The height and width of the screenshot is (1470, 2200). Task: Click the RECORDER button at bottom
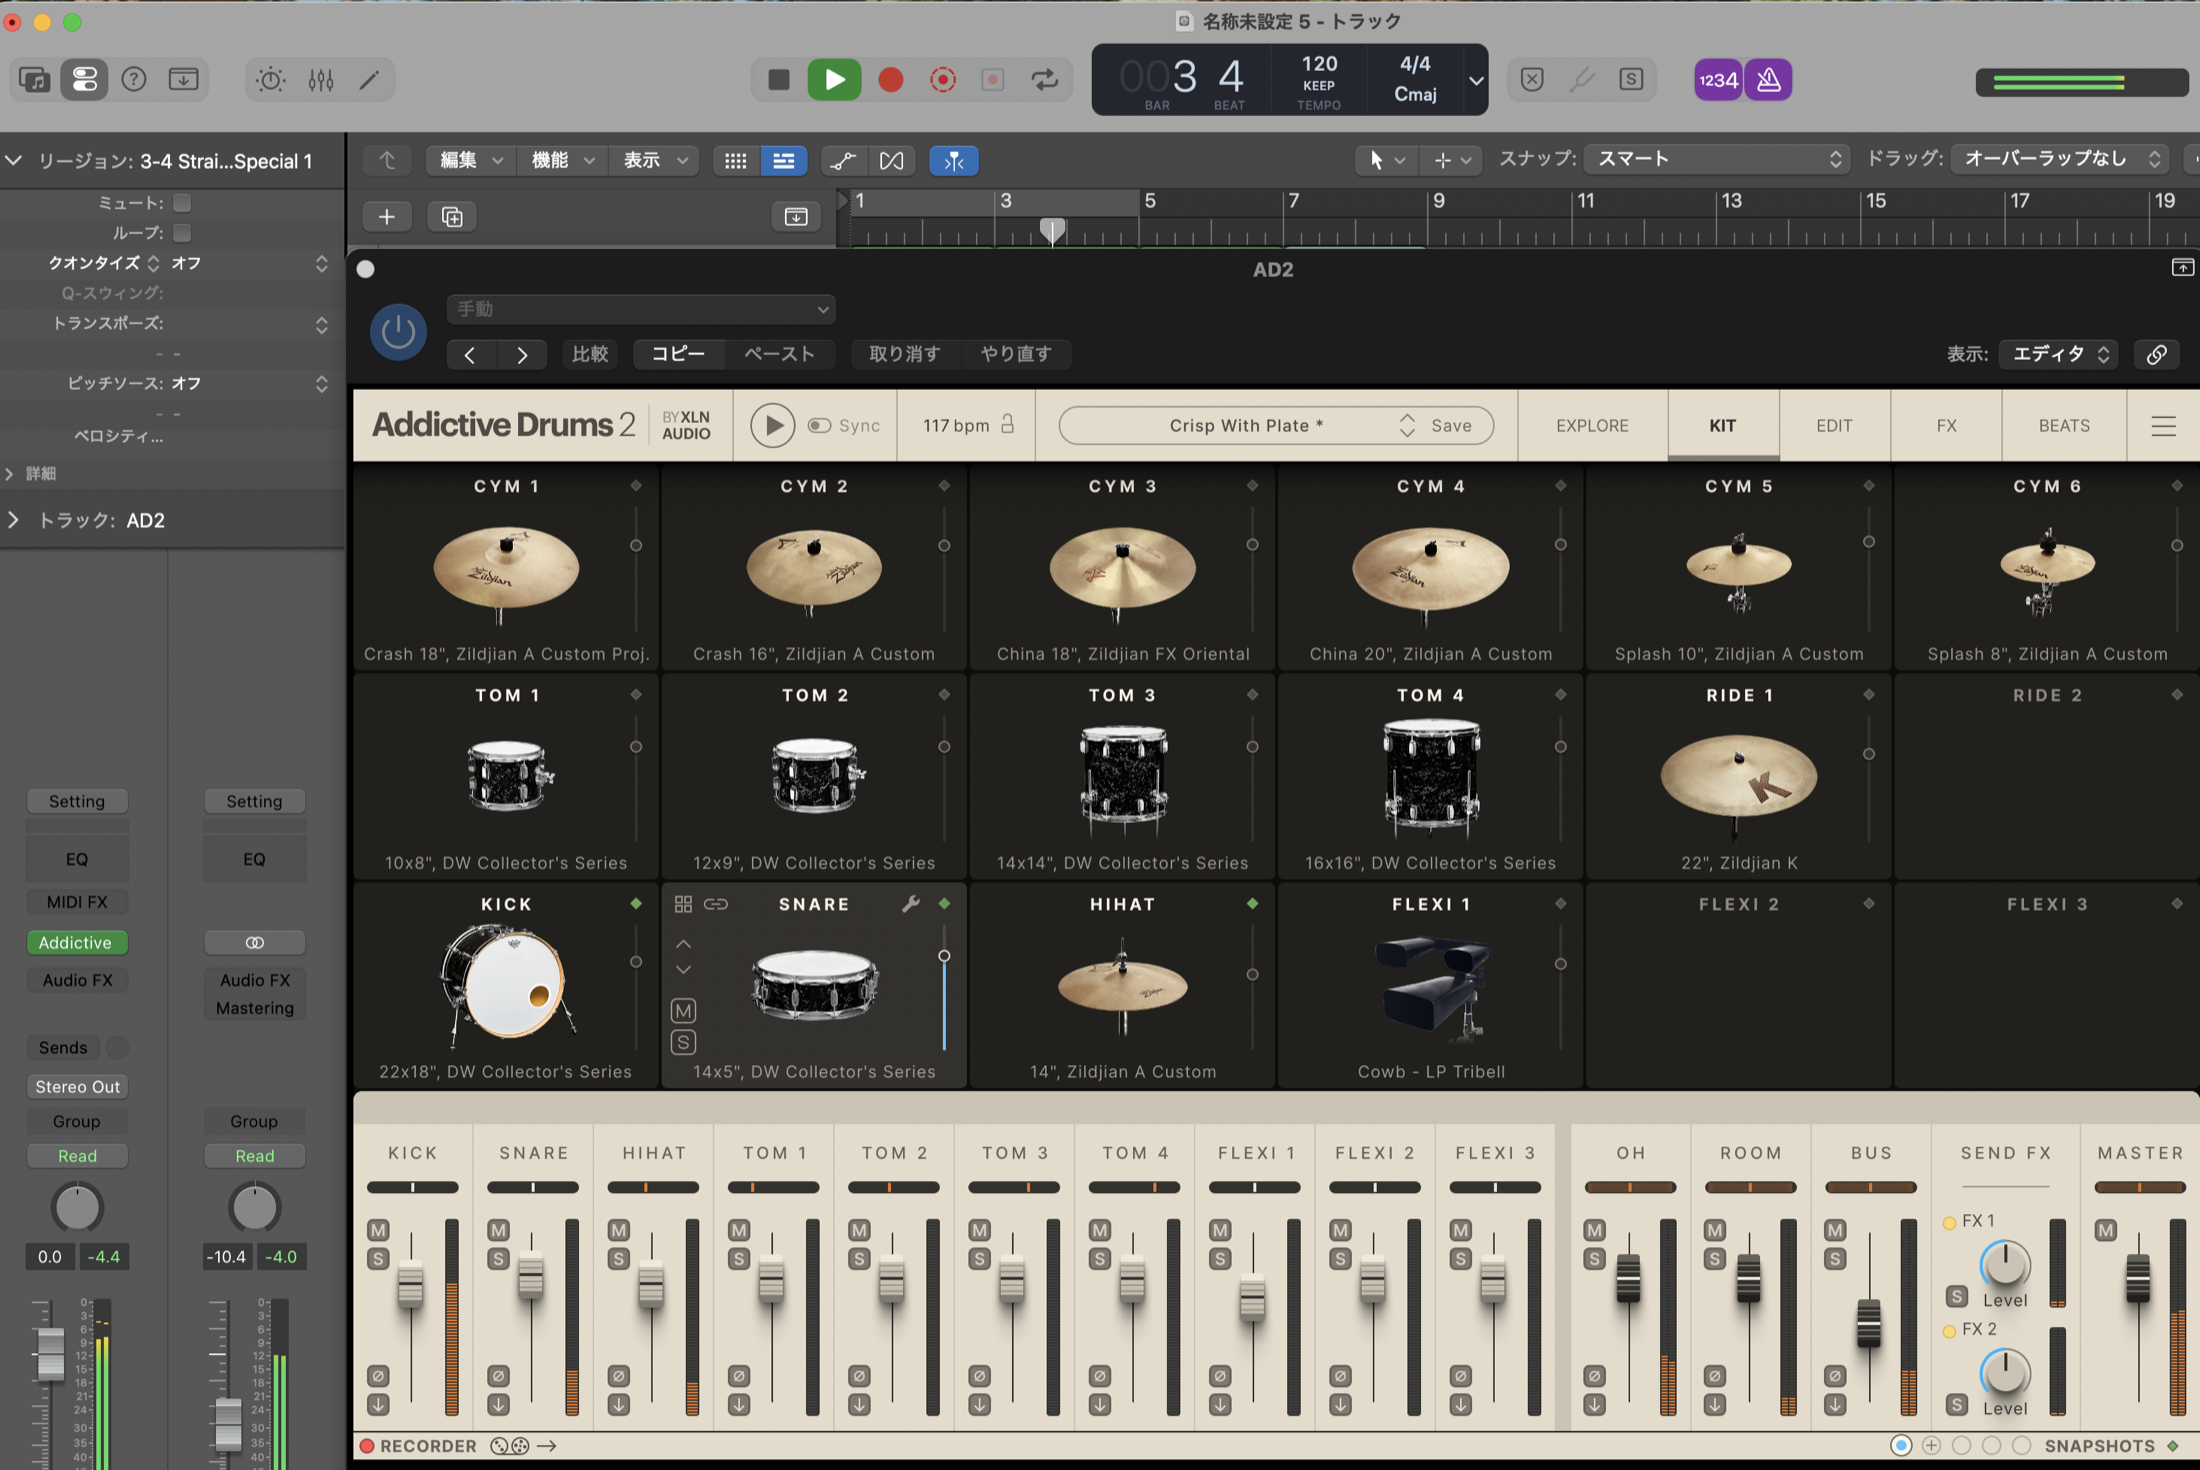(x=418, y=1446)
